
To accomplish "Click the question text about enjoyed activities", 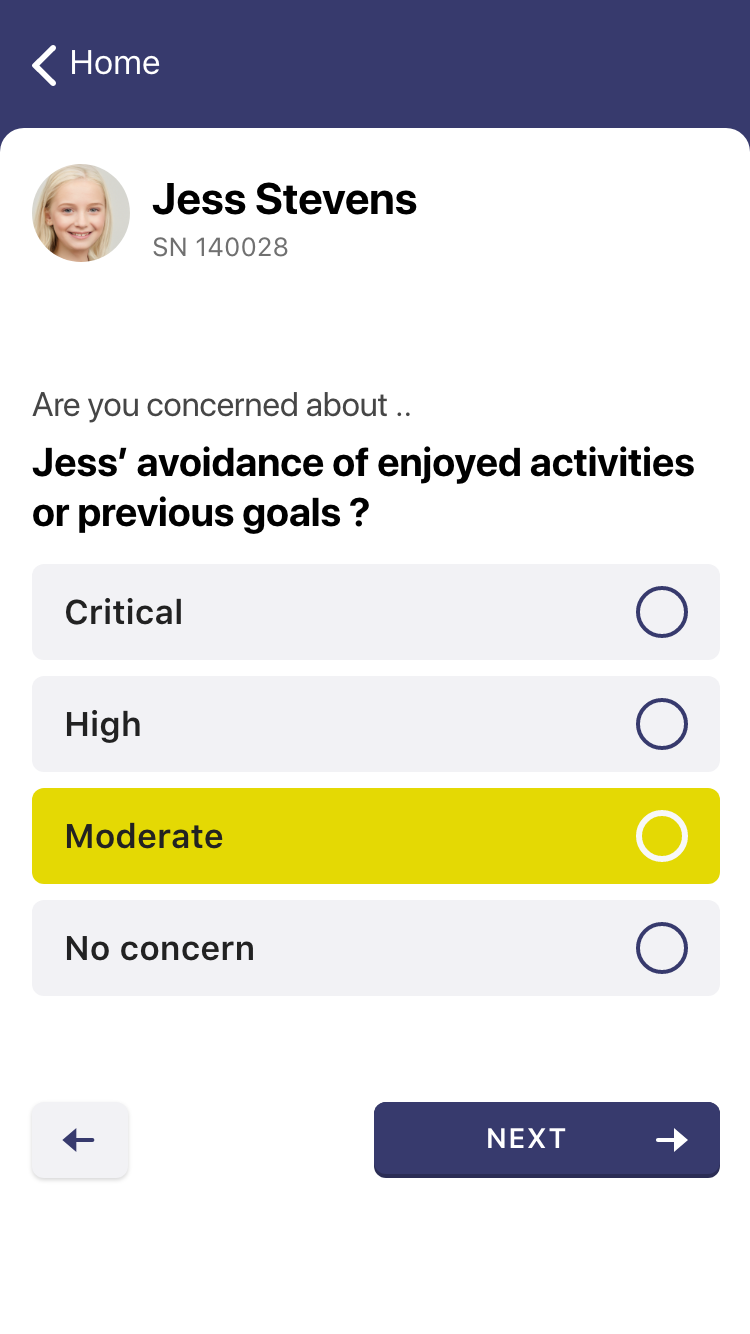I will (x=363, y=488).
